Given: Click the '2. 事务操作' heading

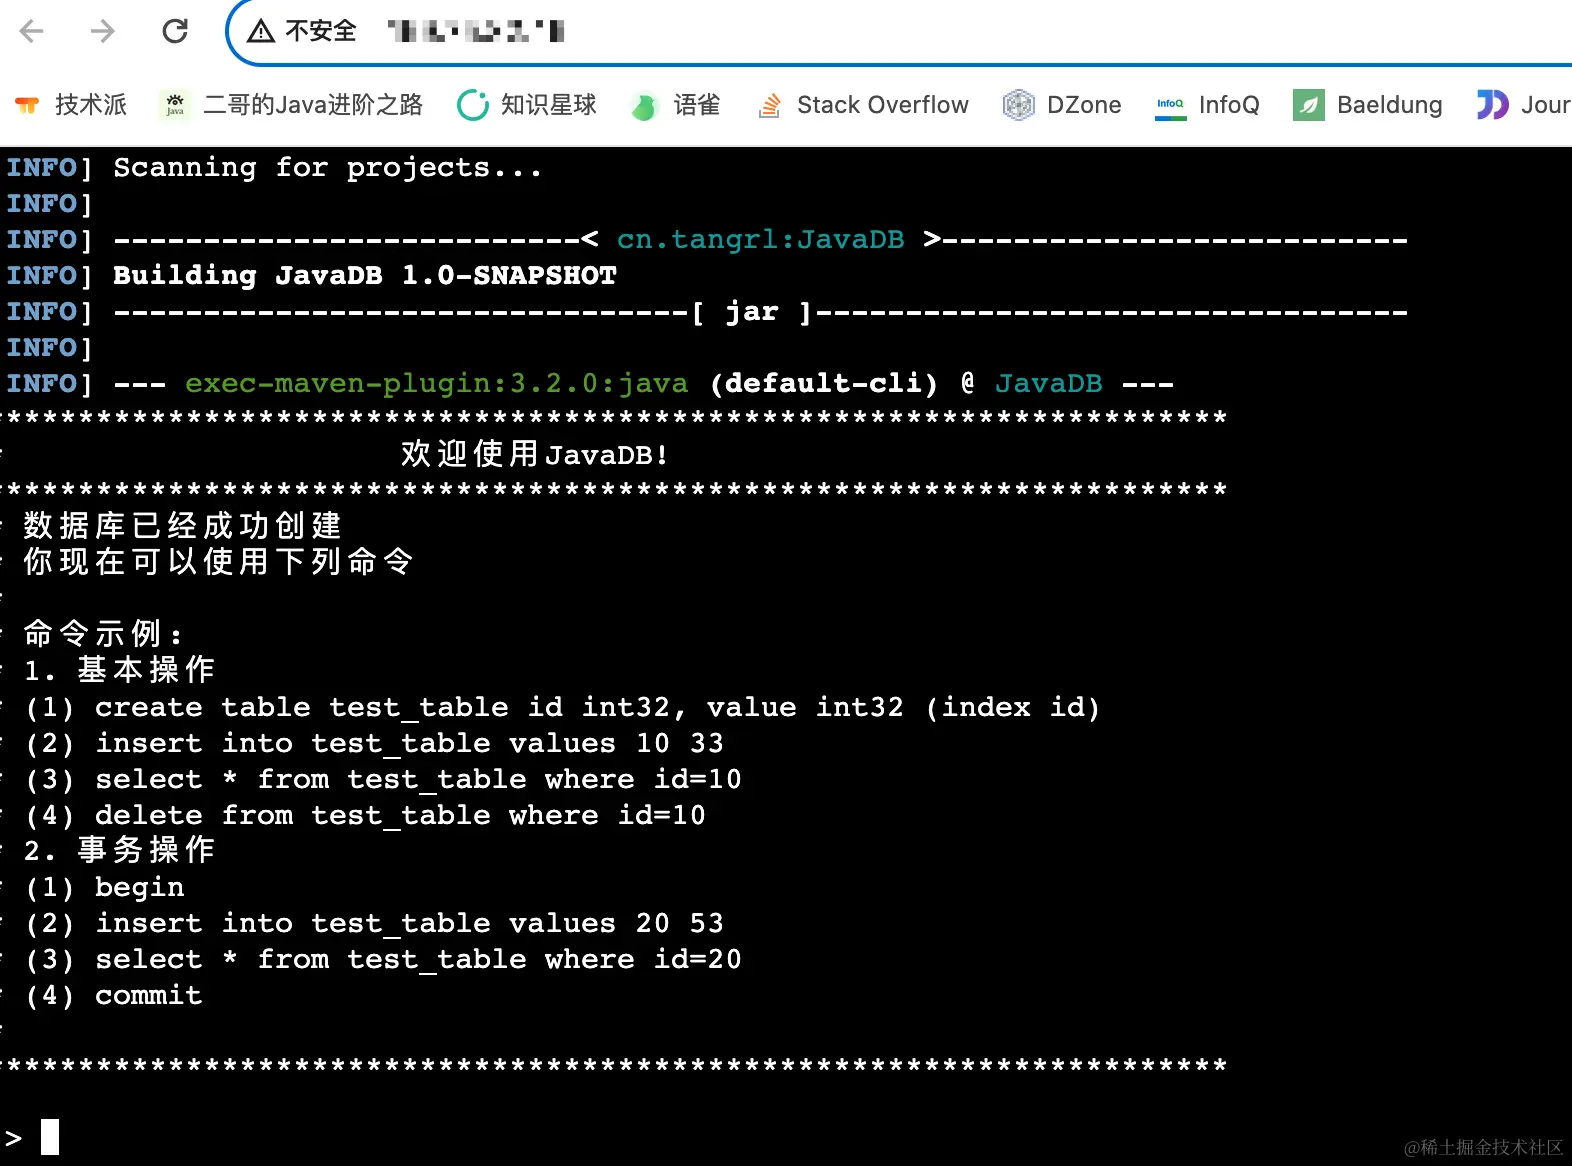Looking at the screenshot, I should click(x=120, y=850).
